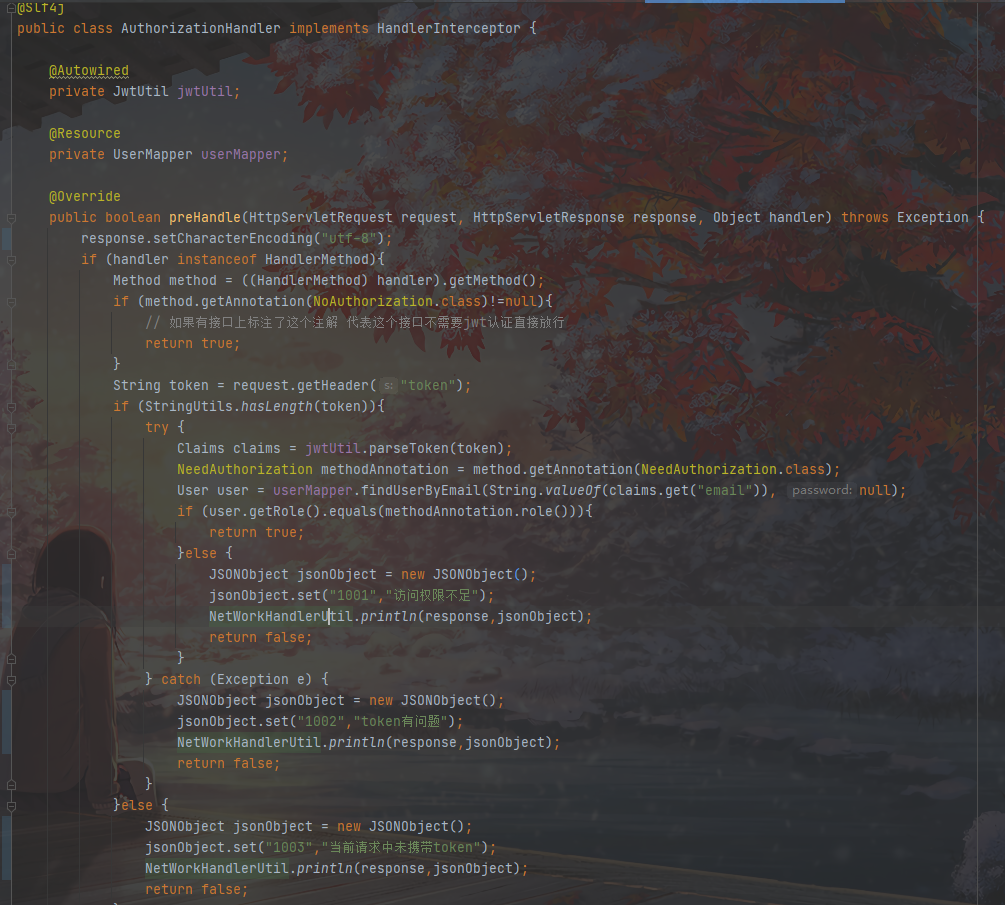Click the "1003" string literal

pos(288,847)
